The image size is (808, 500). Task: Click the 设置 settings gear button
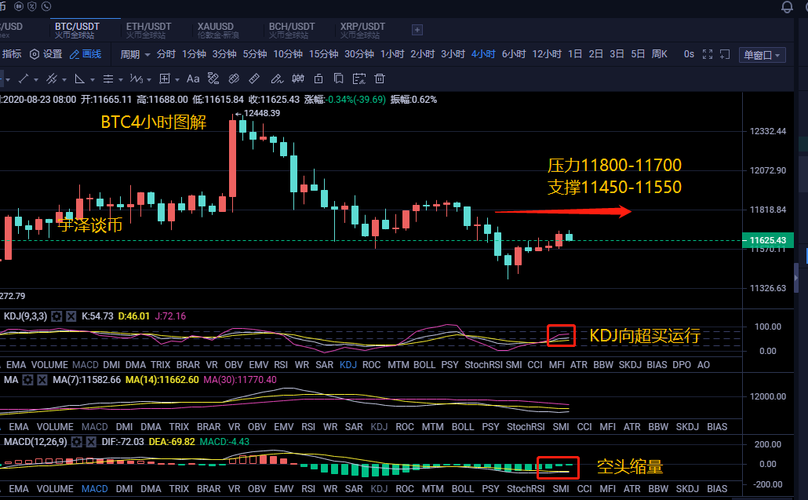point(46,54)
